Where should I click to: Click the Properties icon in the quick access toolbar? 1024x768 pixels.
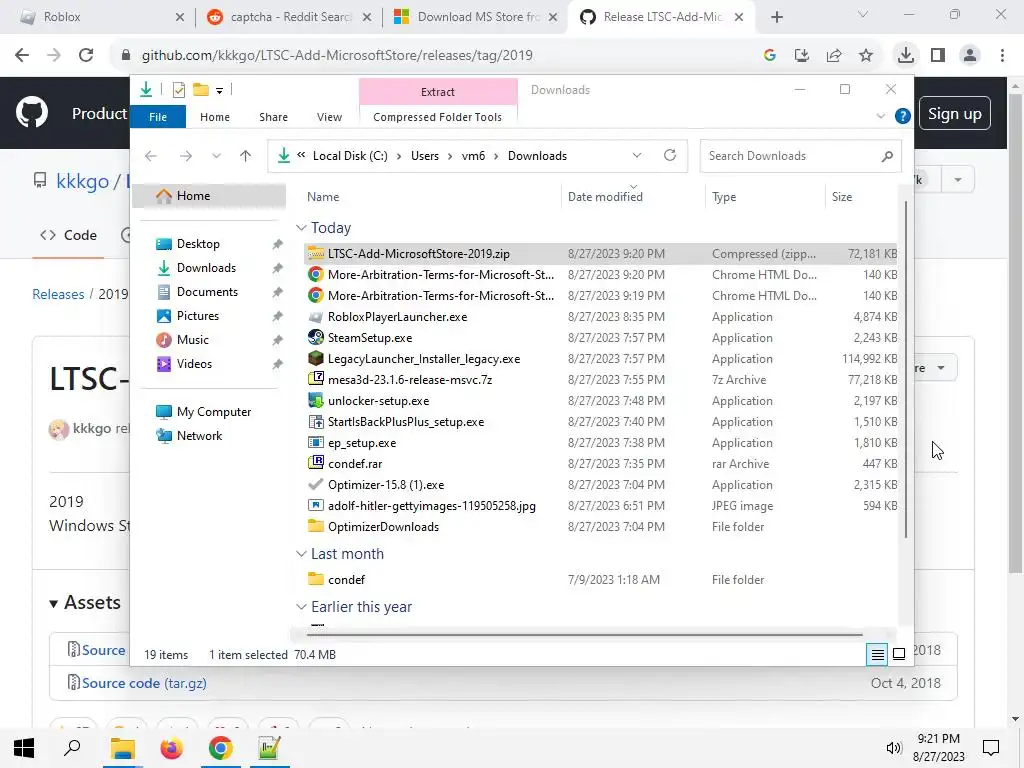pos(178,90)
